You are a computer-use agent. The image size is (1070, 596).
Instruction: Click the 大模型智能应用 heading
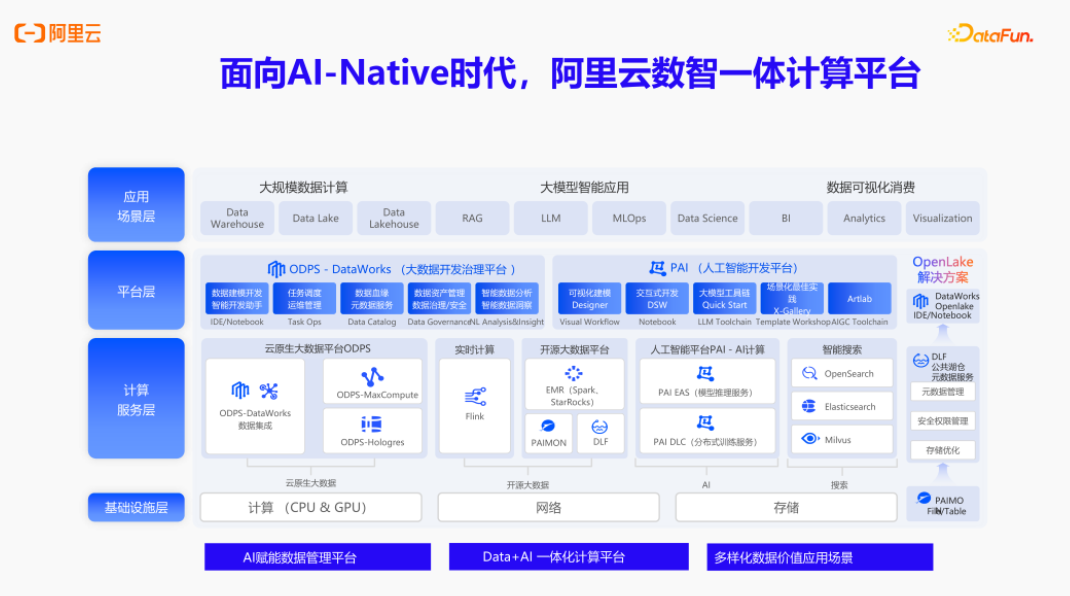(584, 187)
